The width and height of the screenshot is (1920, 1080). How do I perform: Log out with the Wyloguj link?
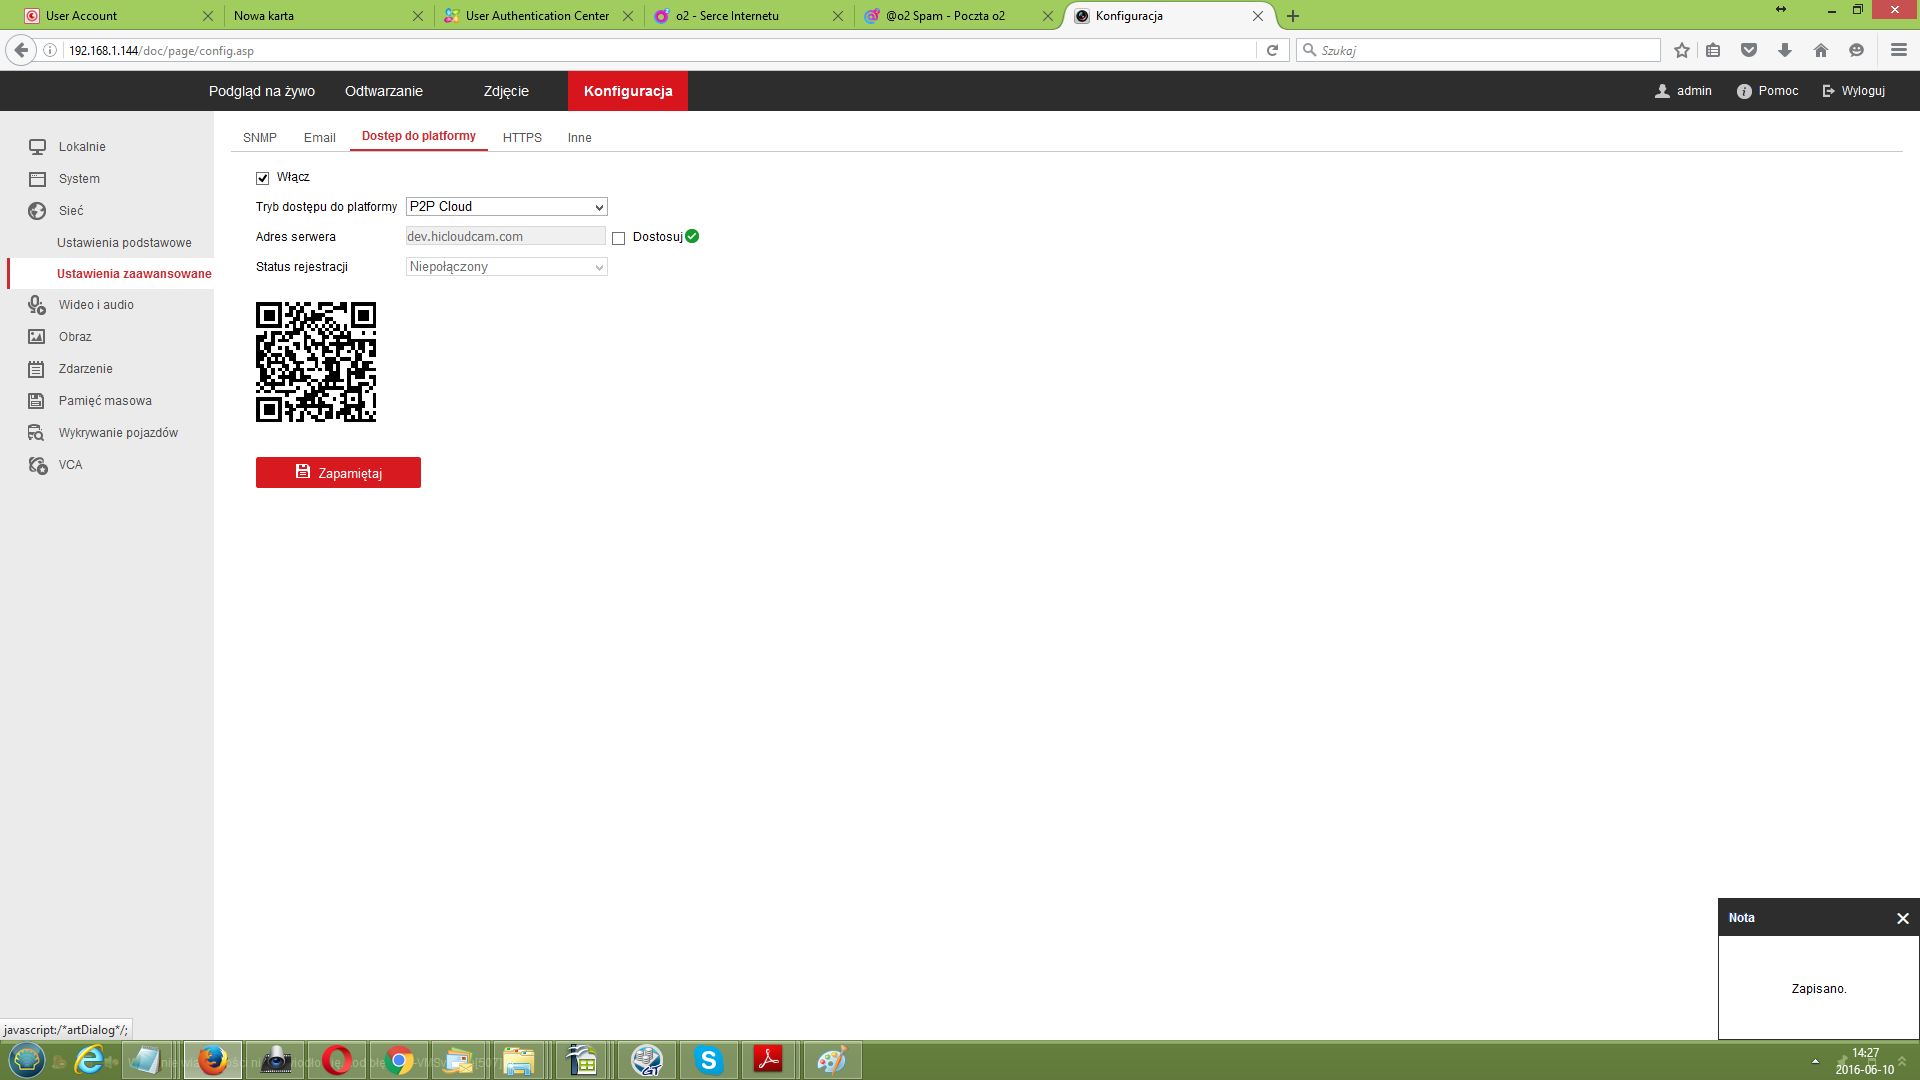1853,91
